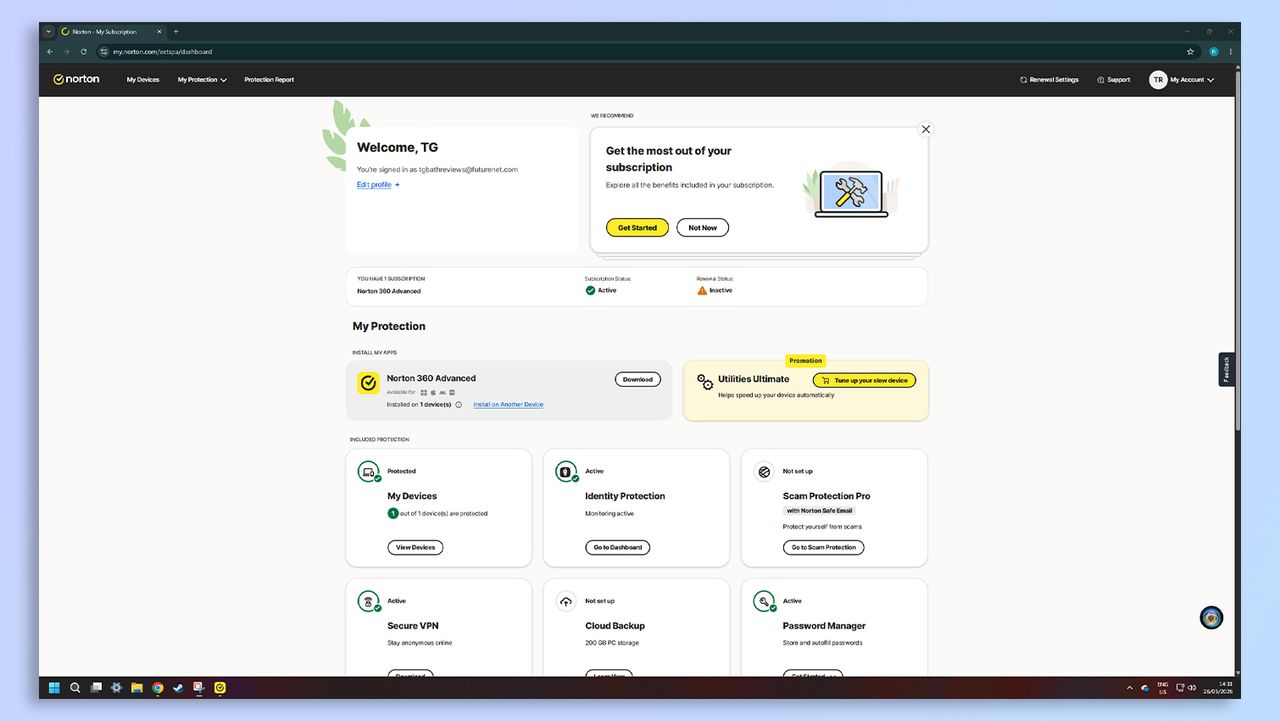Click the Password Manager key icon
1280x721 pixels.
click(x=764, y=601)
